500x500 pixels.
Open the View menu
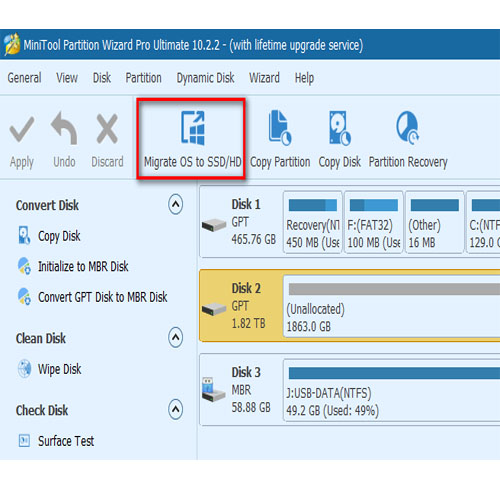click(67, 78)
